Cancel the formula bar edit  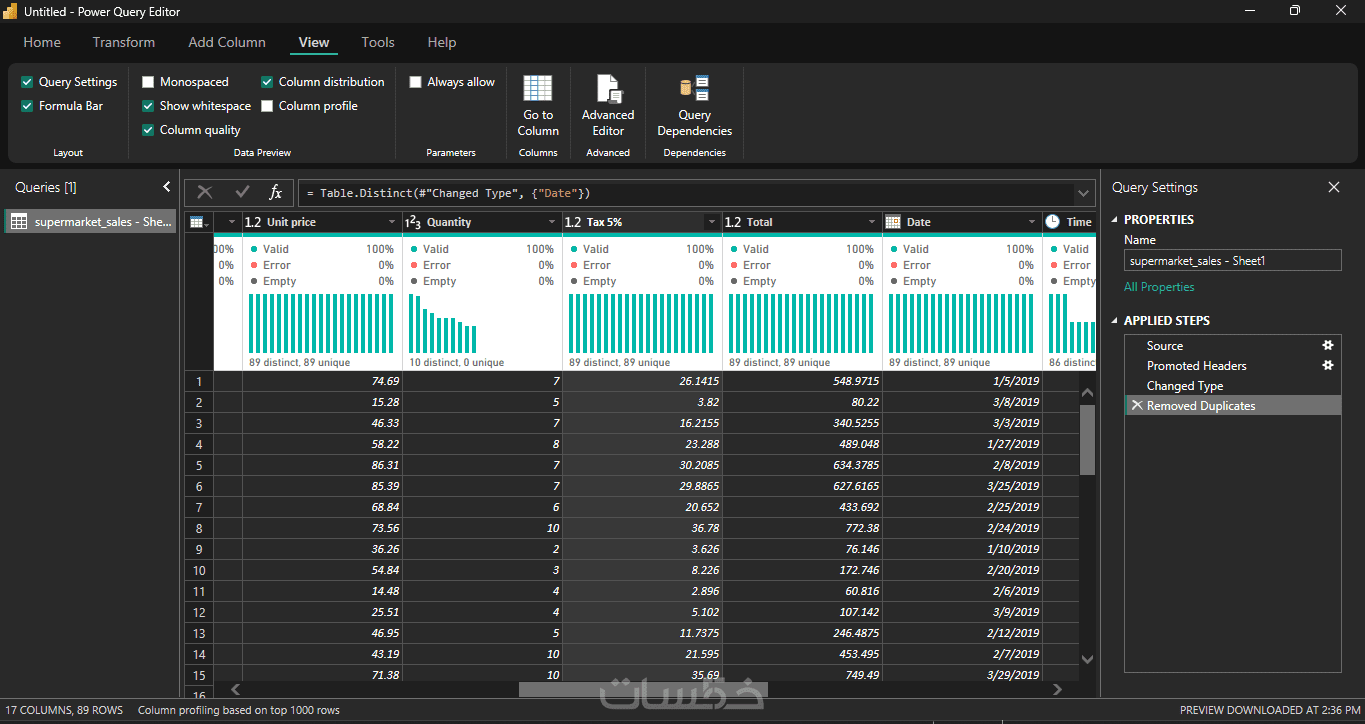pos(205,193)
